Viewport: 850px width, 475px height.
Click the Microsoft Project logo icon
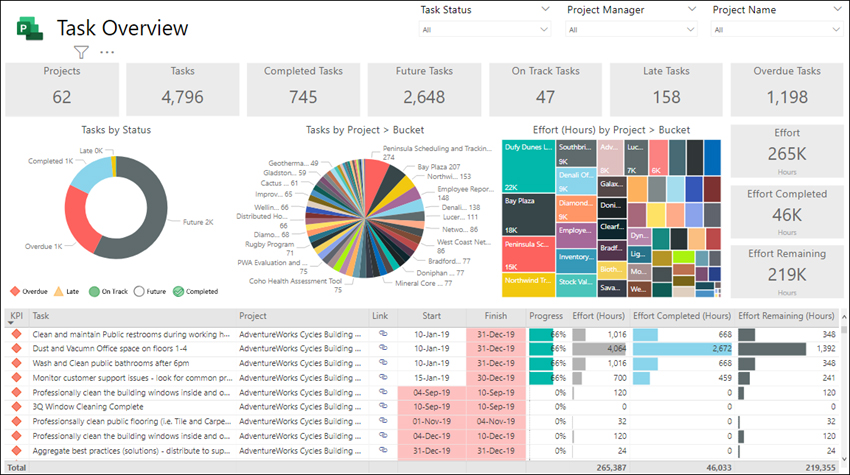click(x=30, y=28)
